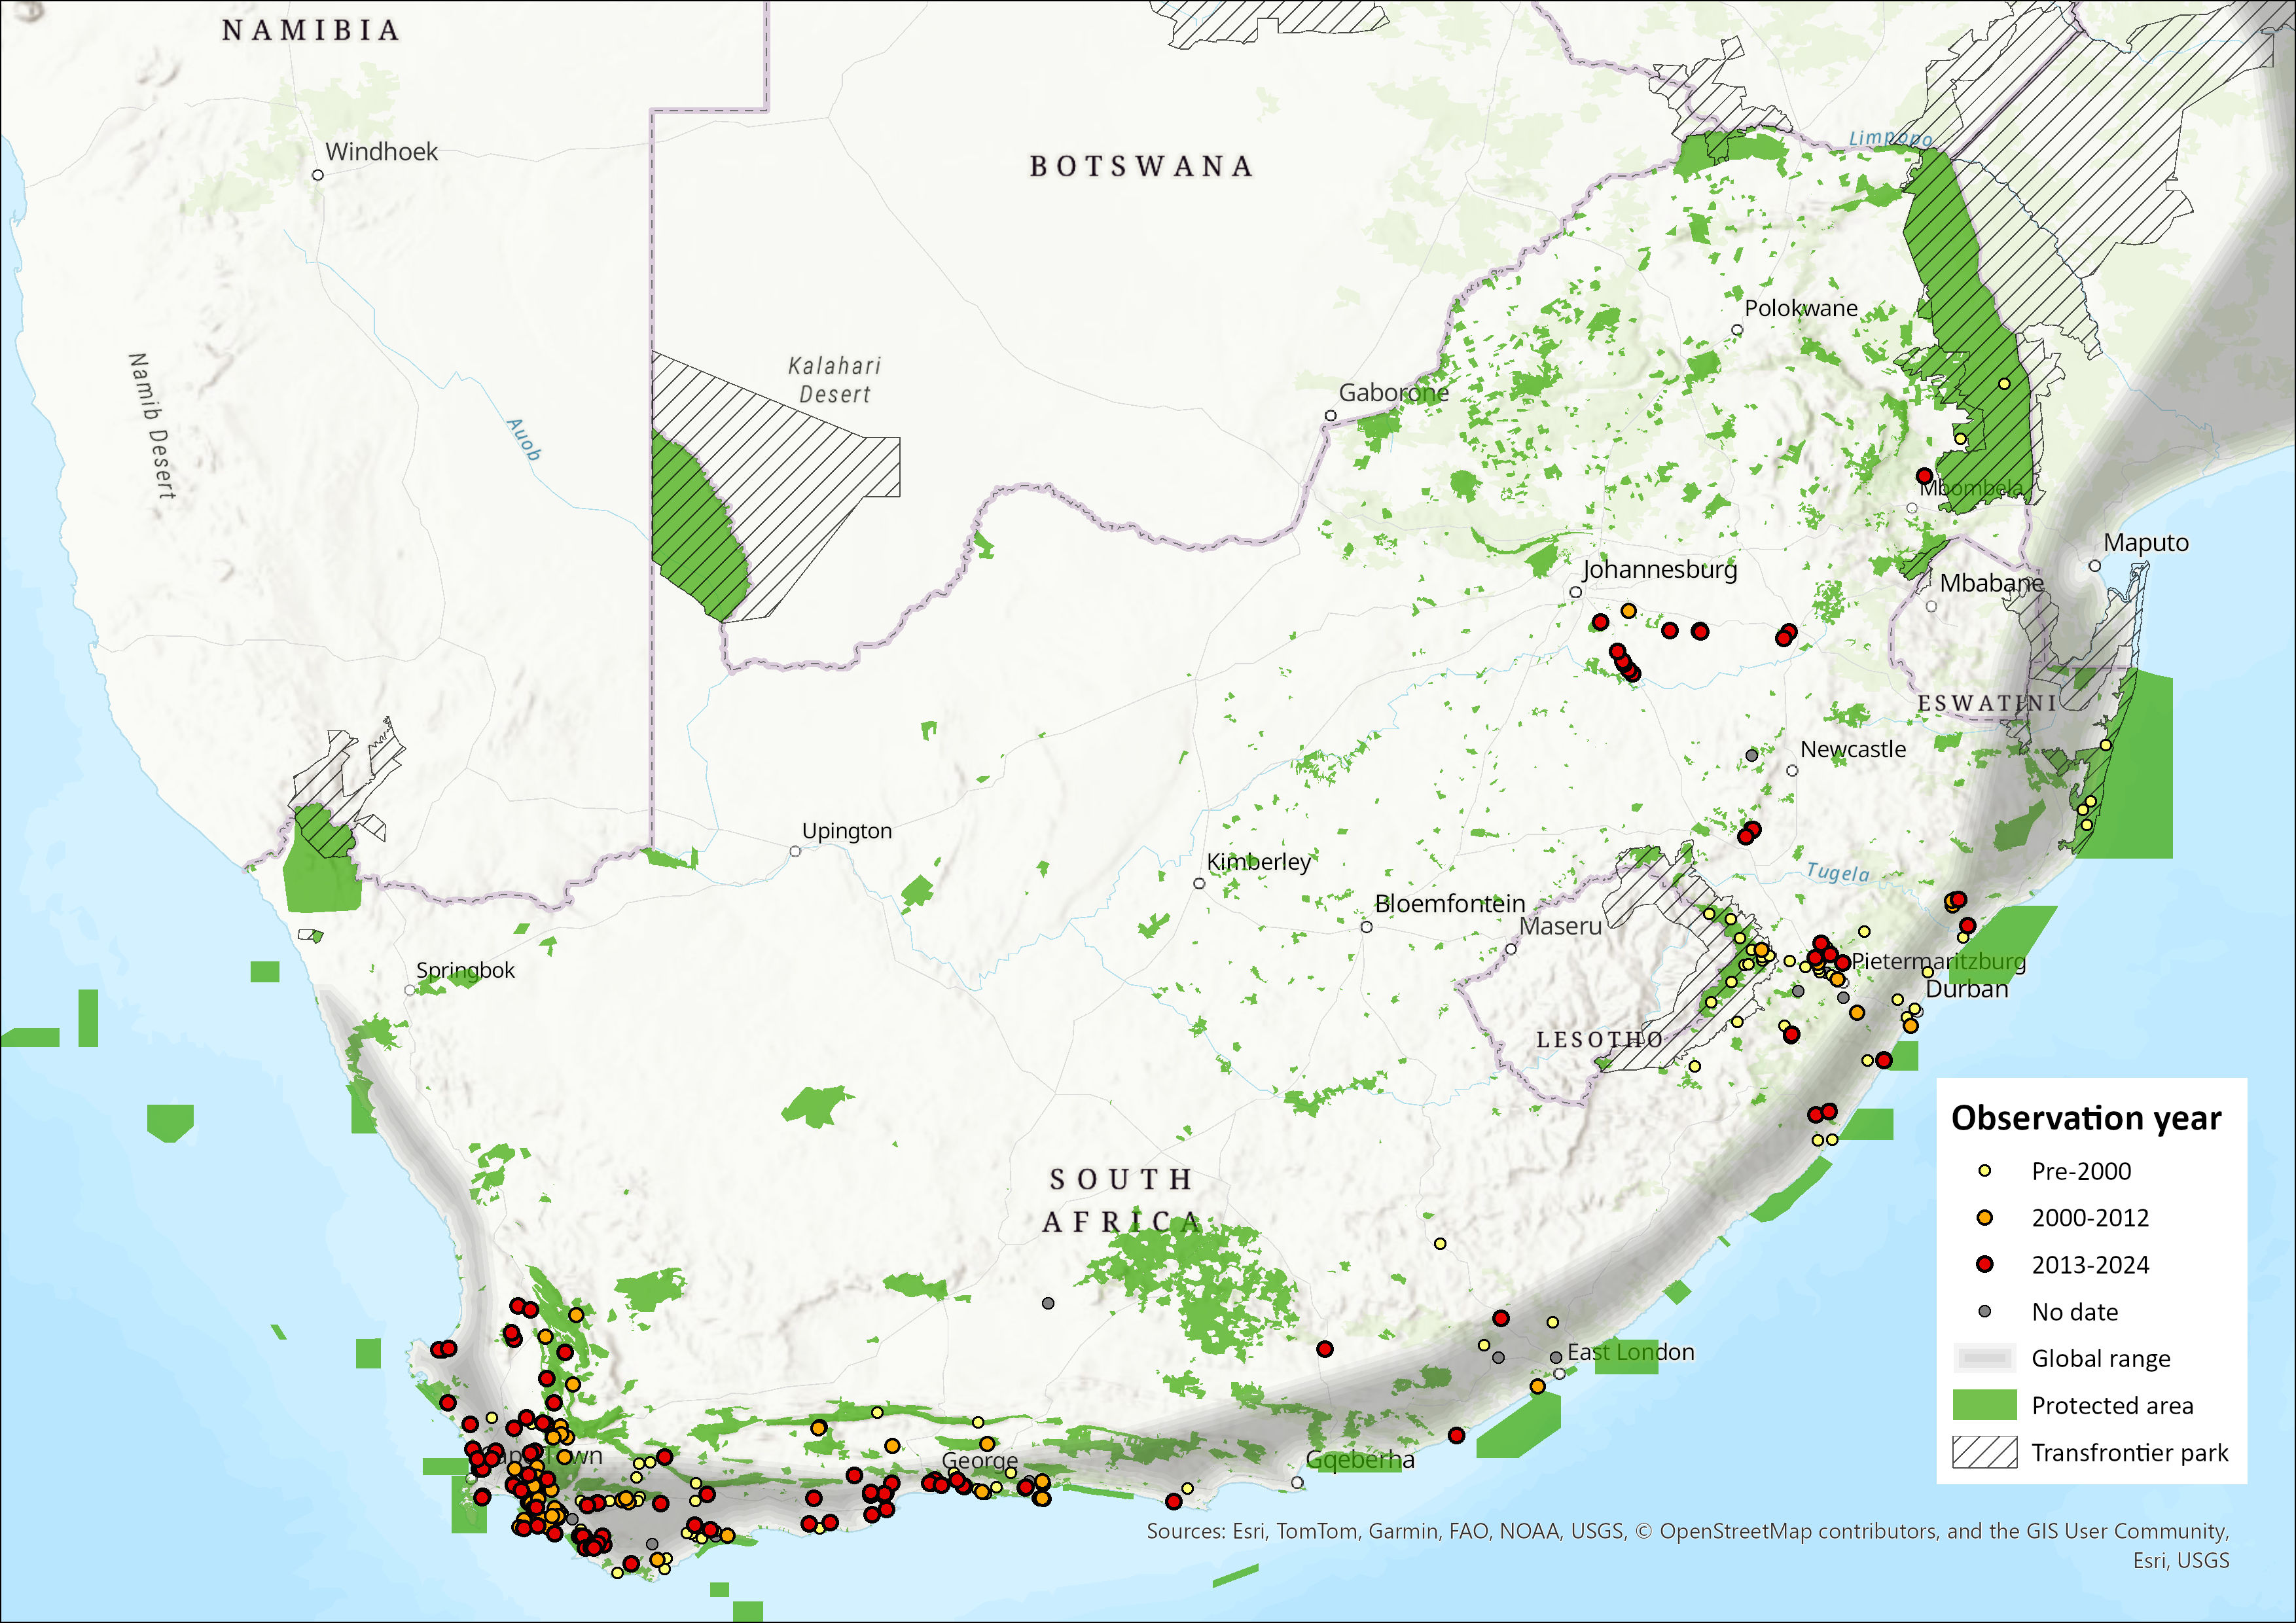Click the Kimberley city marker circle

tap(1199, 884)
